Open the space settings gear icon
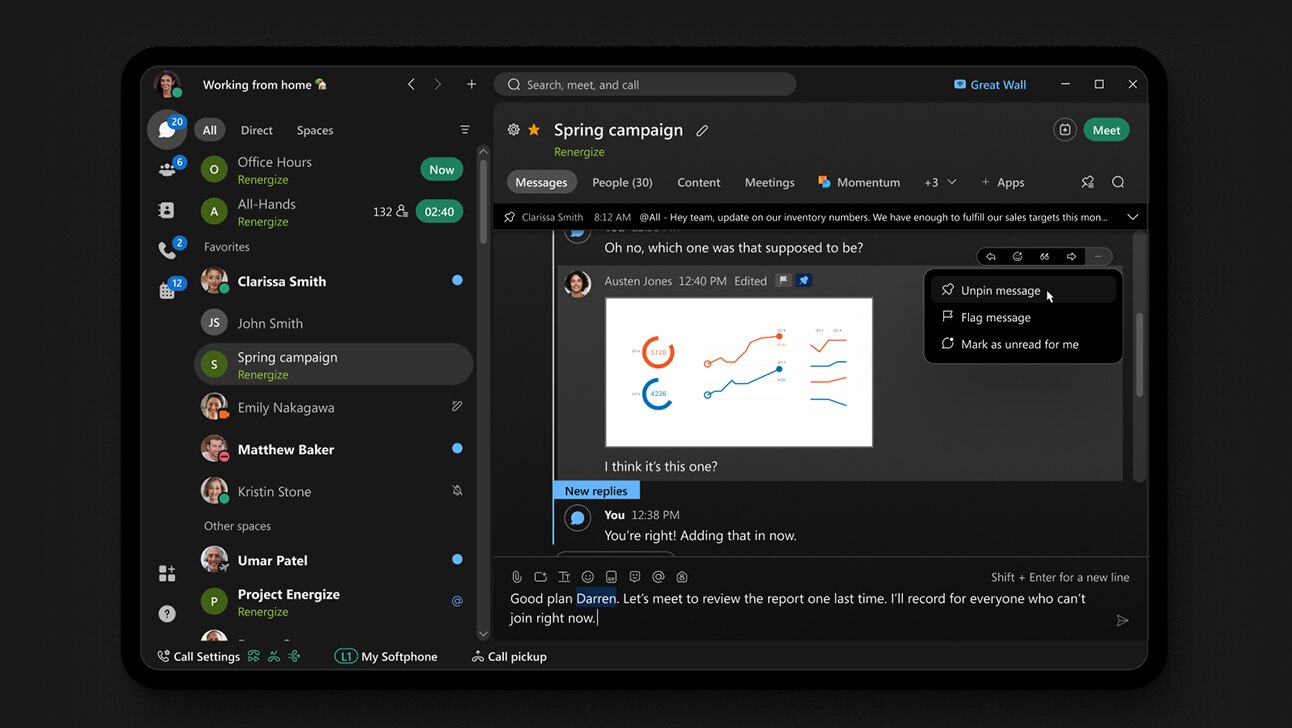 click(514, 130)
